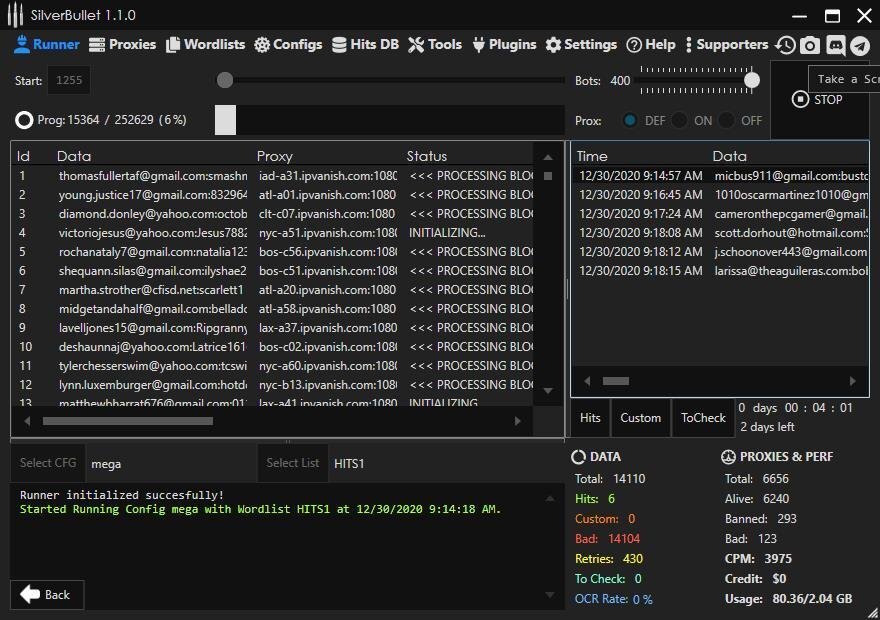Switch to the Custom results tab
The image size is (880, 620).
tap(640, 418)
